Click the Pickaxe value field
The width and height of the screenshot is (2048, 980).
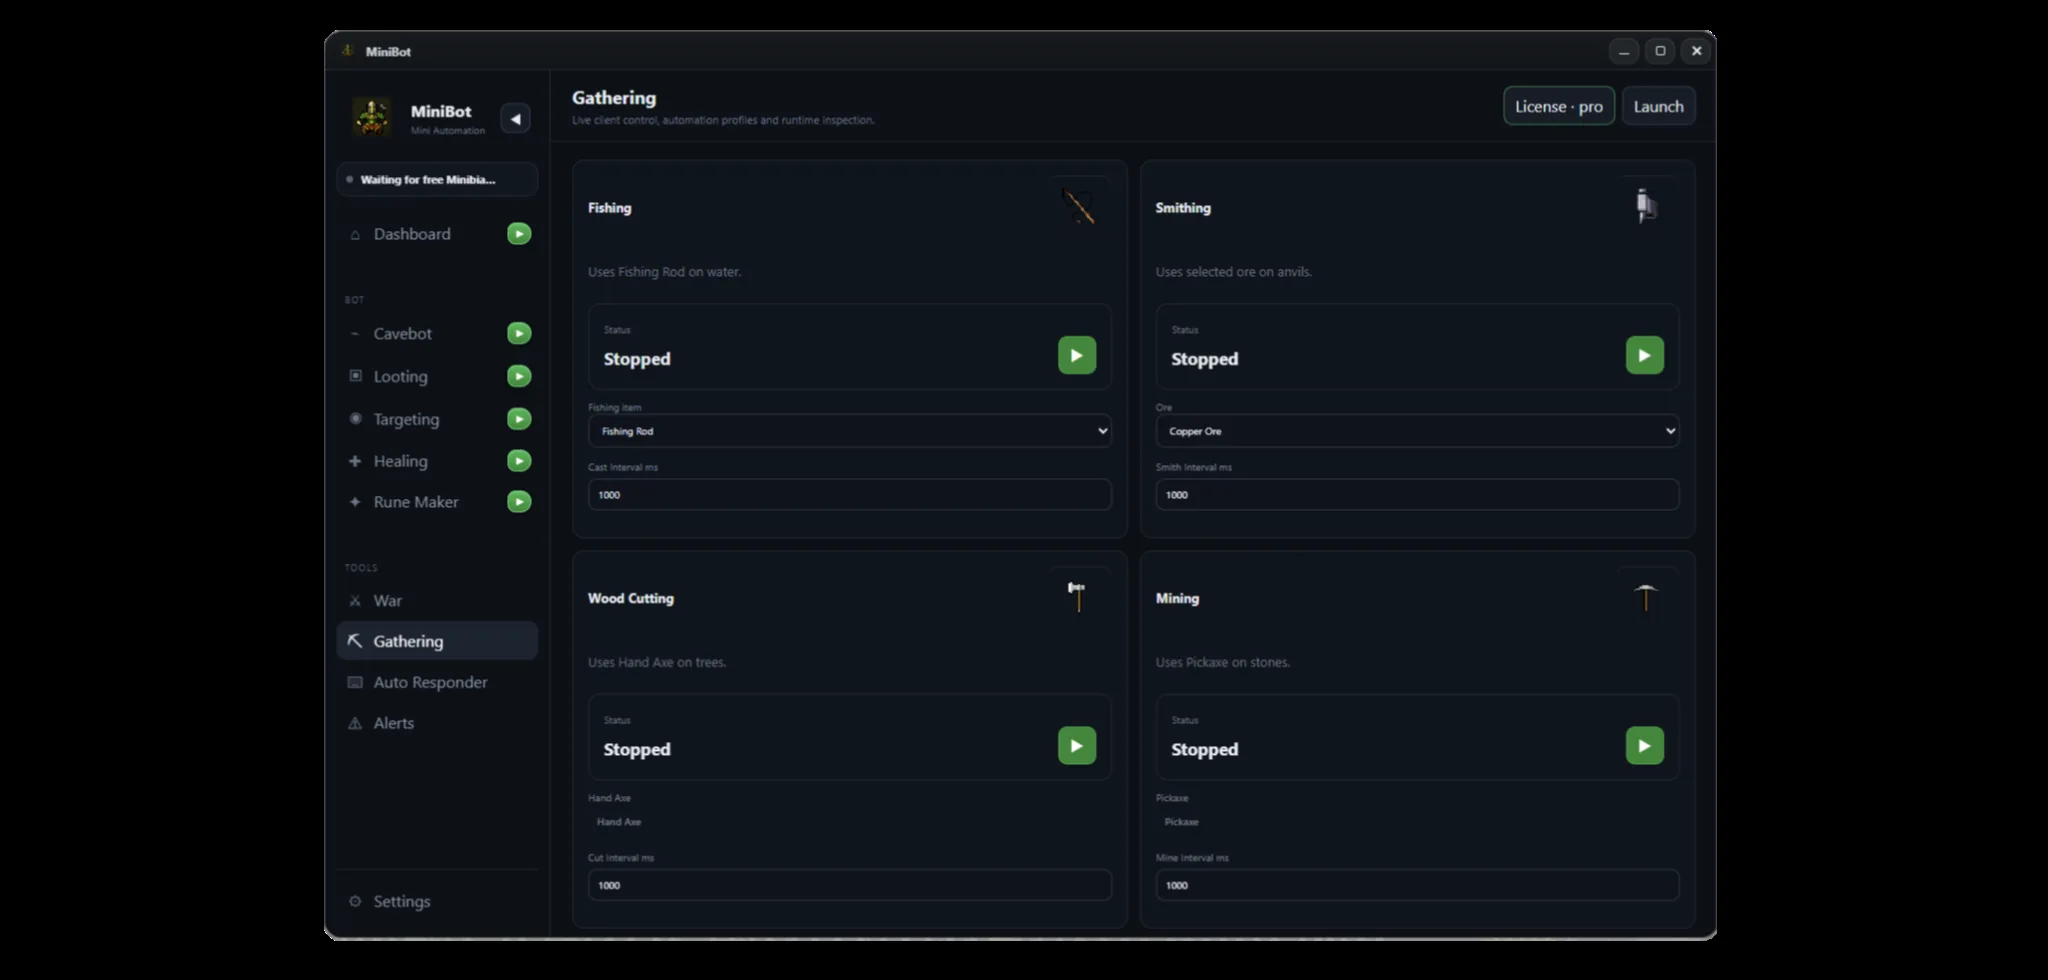1417,822
